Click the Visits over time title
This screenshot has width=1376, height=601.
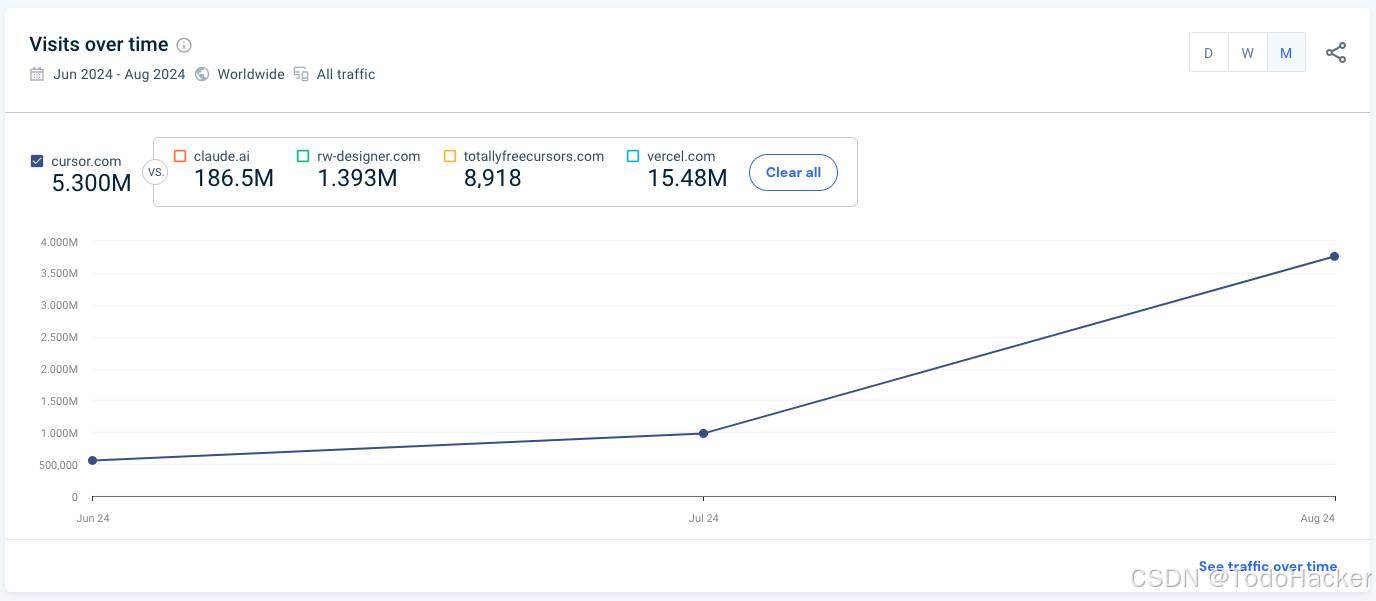point(99,45)
